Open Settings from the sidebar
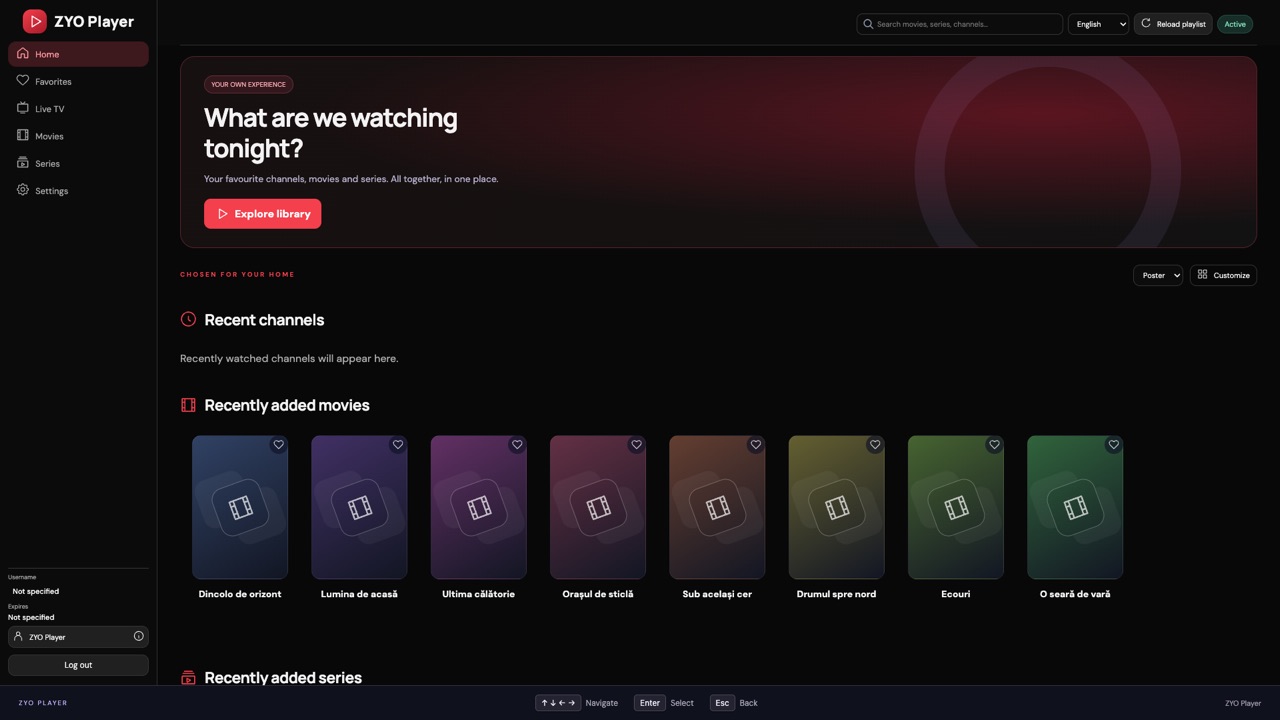The image size is (1280, 720). point(78,190)
